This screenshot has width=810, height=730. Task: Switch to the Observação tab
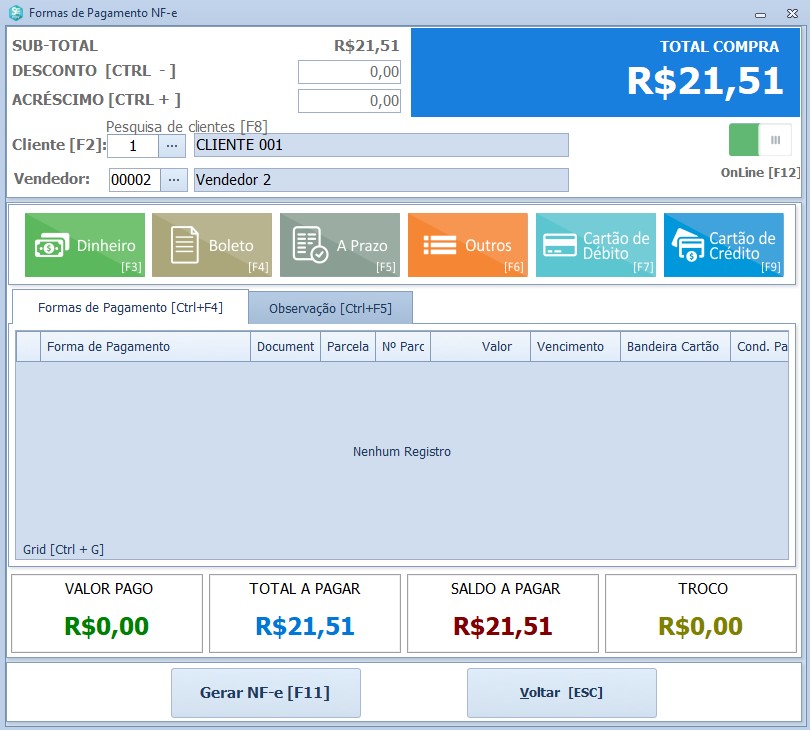[x=330, y=308]
